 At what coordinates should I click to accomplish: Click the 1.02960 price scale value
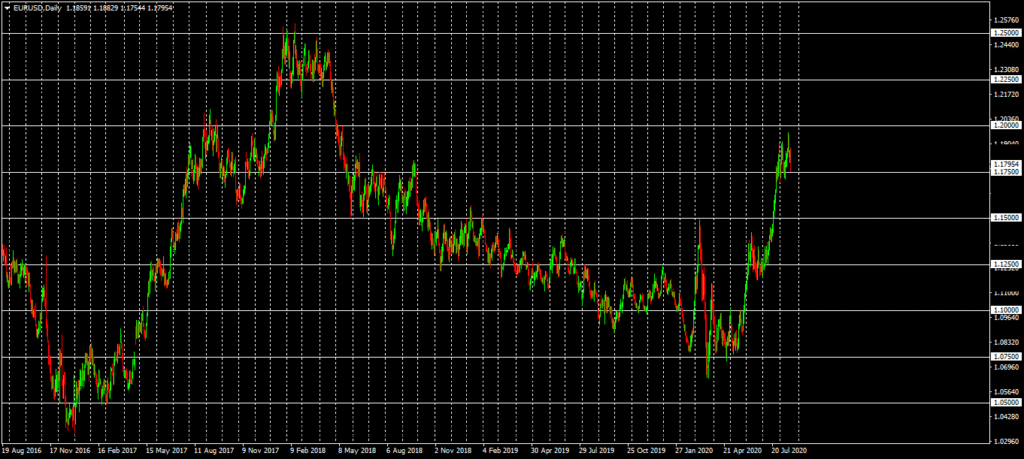click(1006, 441)
